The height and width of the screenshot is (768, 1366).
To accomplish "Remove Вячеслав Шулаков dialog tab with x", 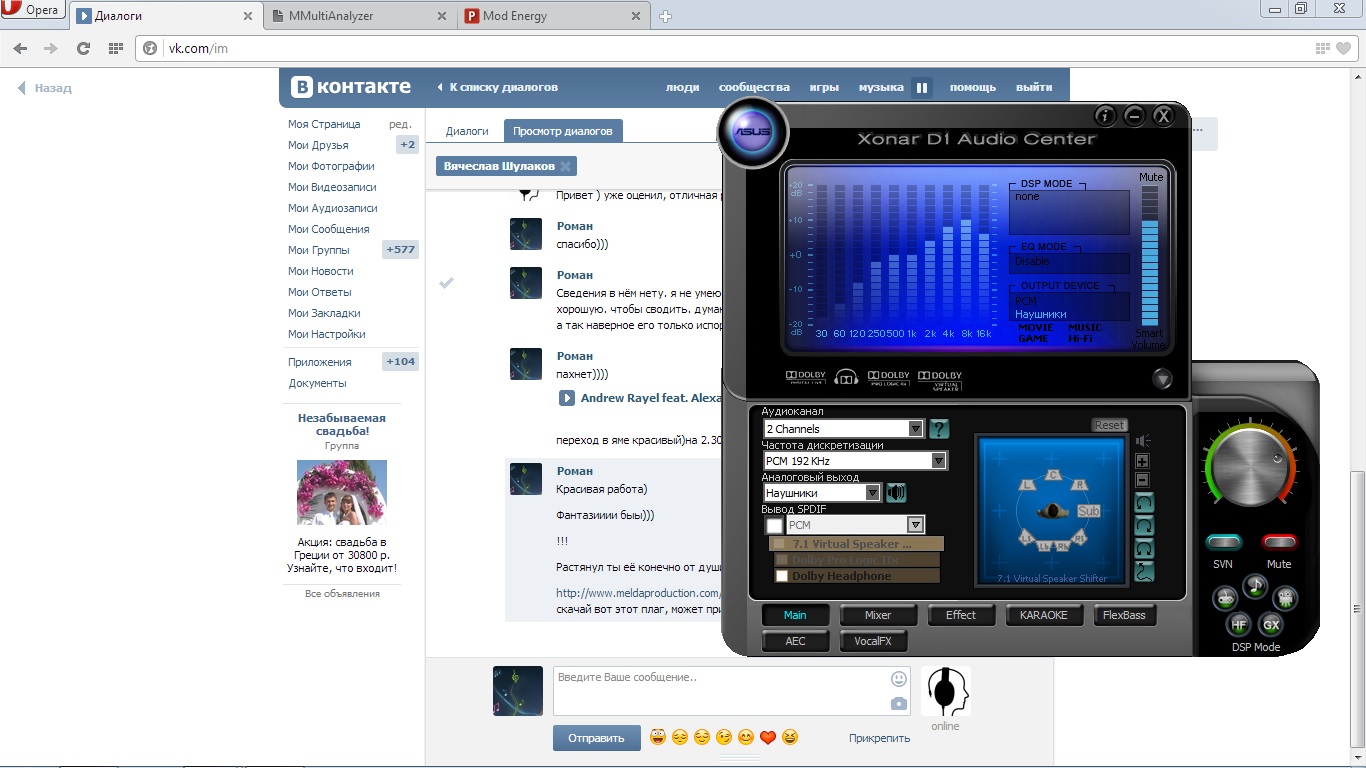I will click(x=565, y=167).
